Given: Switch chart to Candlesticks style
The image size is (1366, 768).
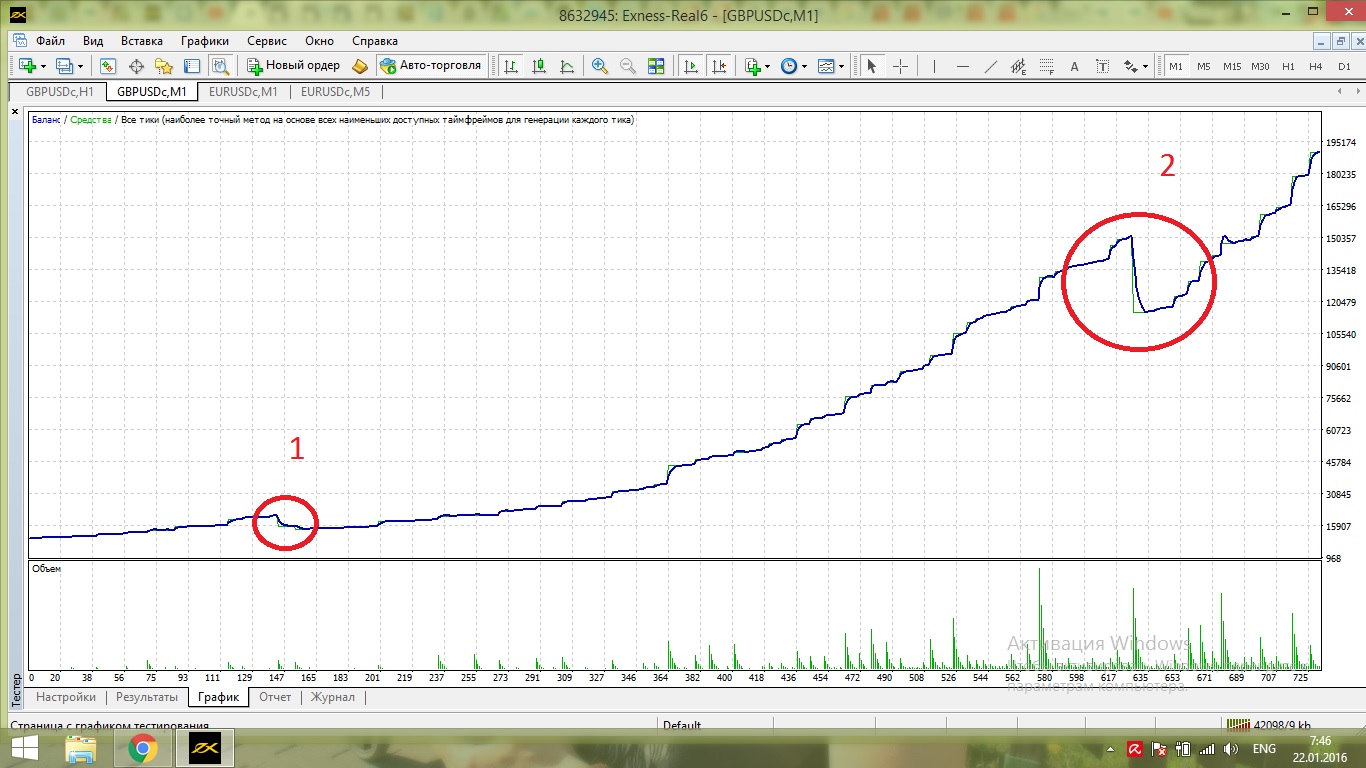Looking at the screenshot, I should (539, 66).
